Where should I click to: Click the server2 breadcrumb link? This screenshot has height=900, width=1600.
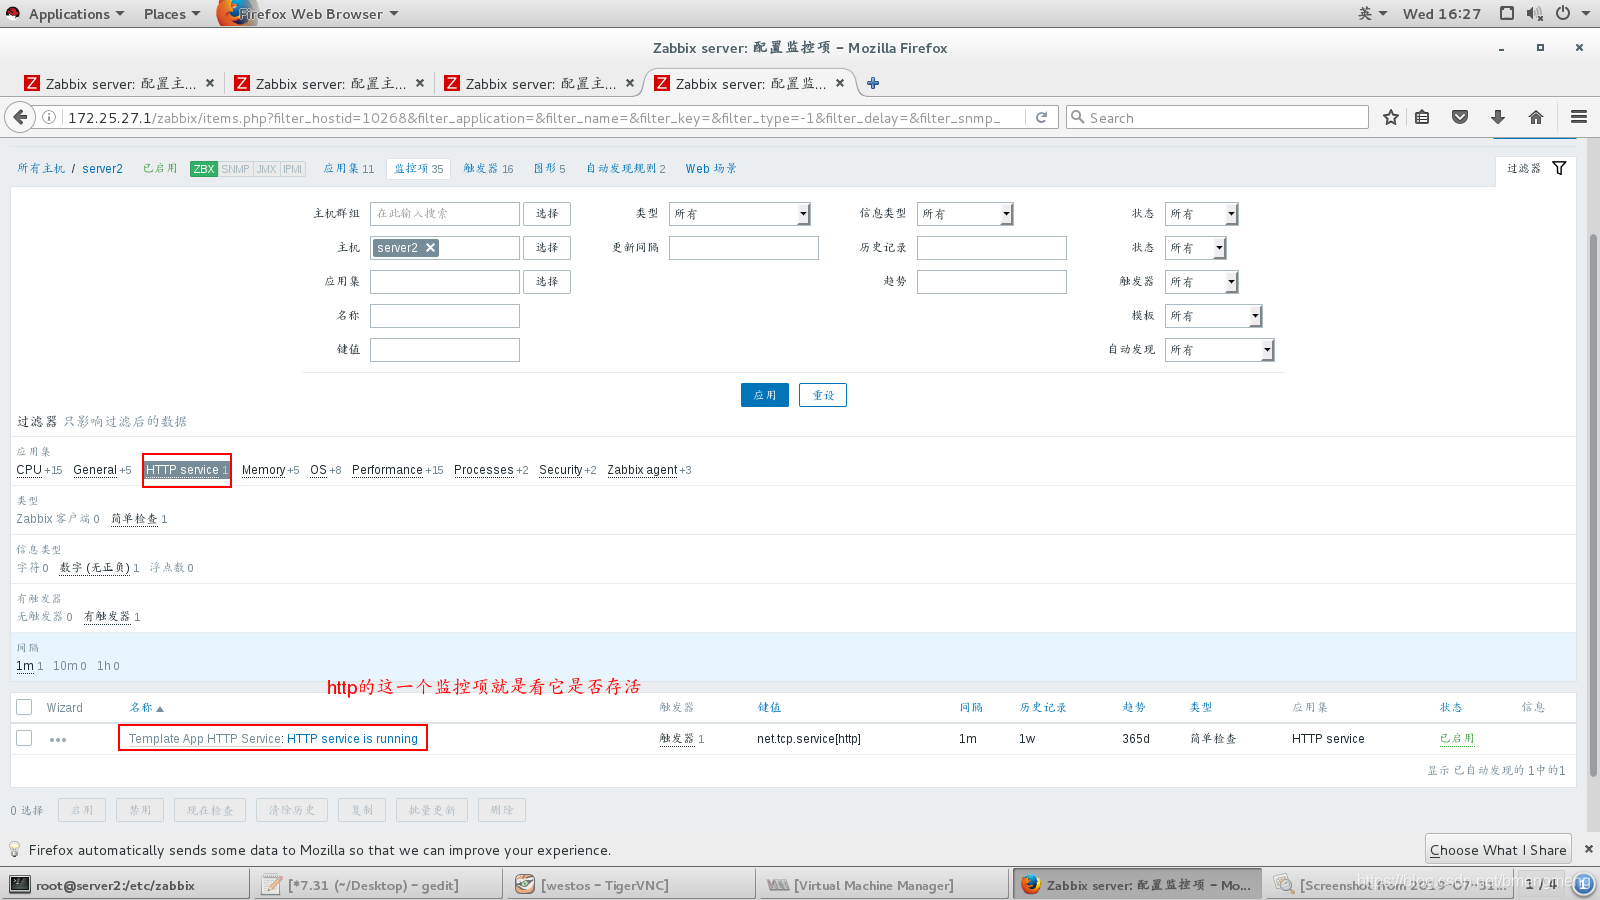click(102, 169)
